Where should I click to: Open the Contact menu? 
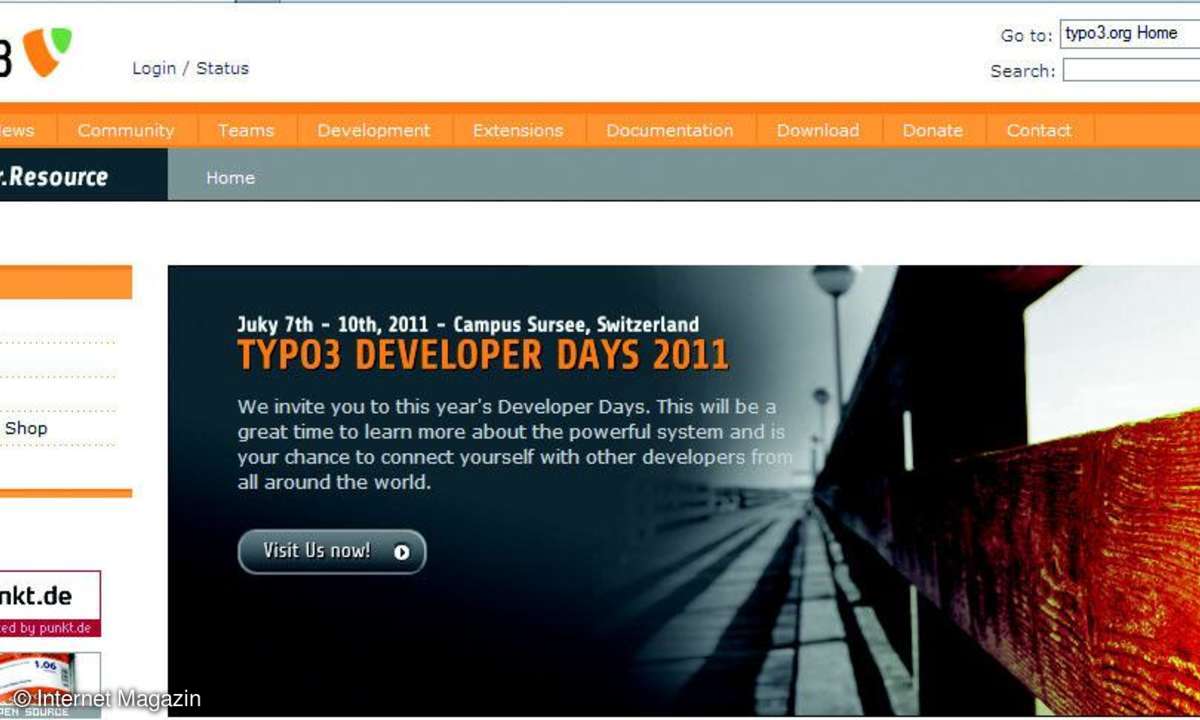click(x=1039, y=130)
